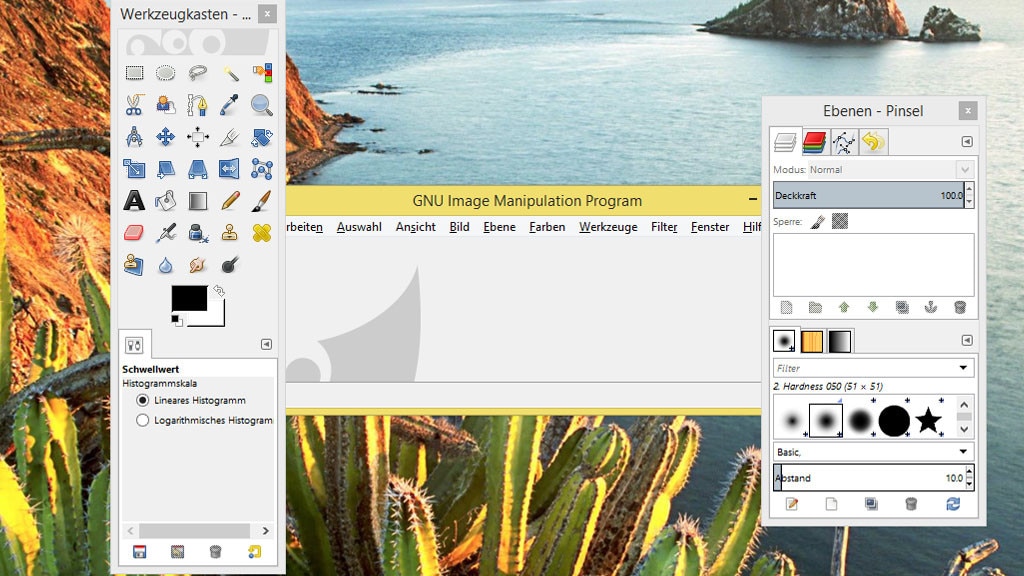
Task: Select the Crop tool
Action: coord(229,136)
